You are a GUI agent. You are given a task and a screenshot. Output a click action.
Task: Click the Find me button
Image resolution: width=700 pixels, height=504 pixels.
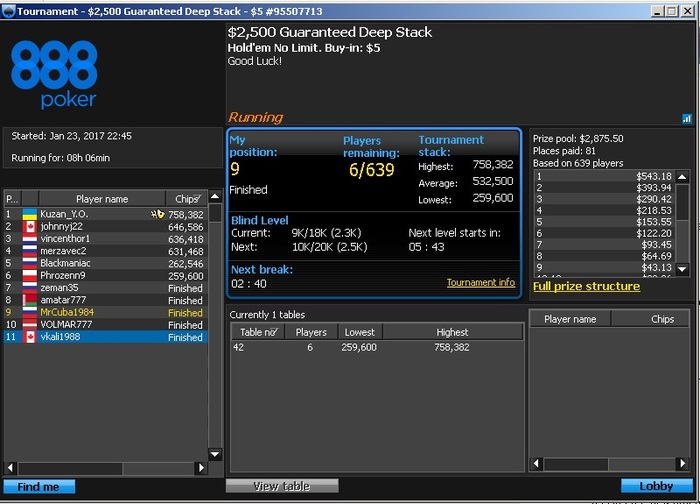click(x=39, y=487)
